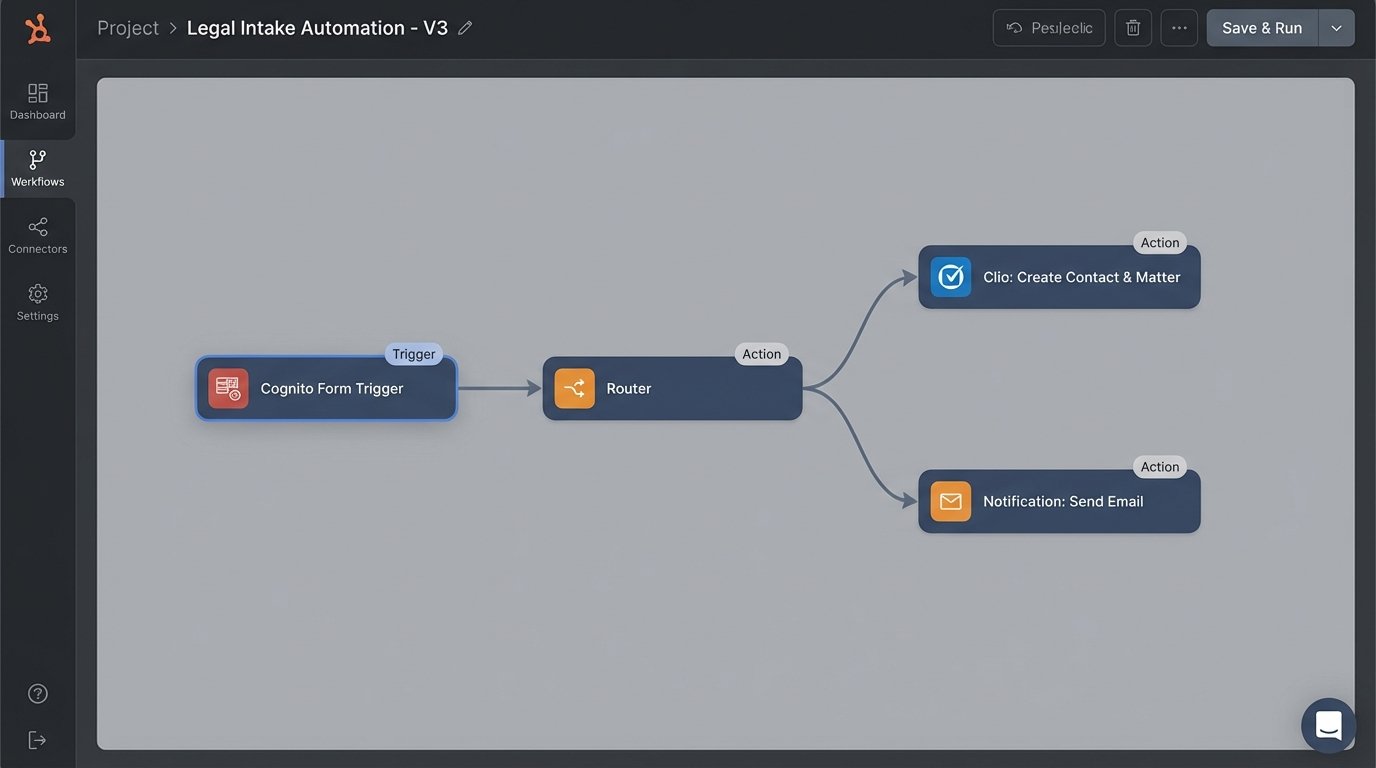The image size is (1376, 768).
Task: Click the Save & Run button
Action: click(x=1261, y=27)
